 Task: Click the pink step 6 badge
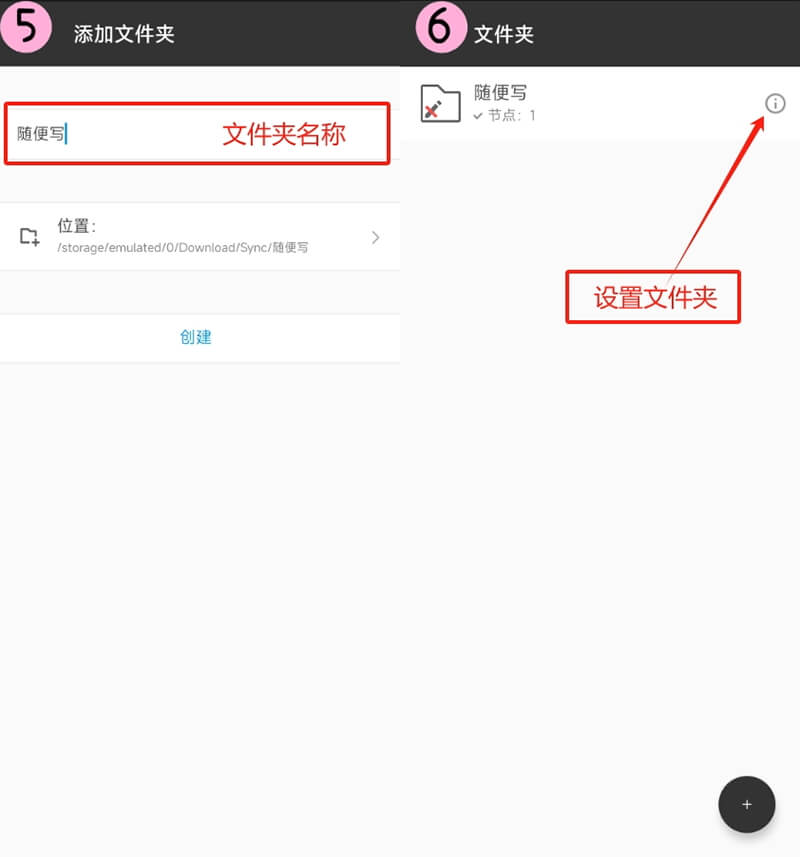441,27
